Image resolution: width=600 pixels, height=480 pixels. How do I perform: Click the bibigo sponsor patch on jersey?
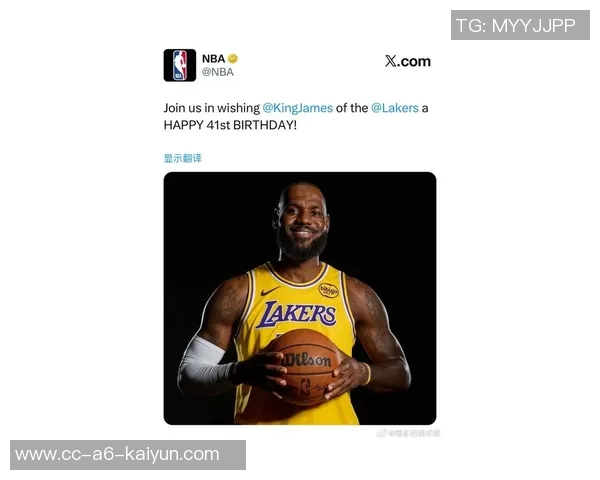tap(329, 290)
